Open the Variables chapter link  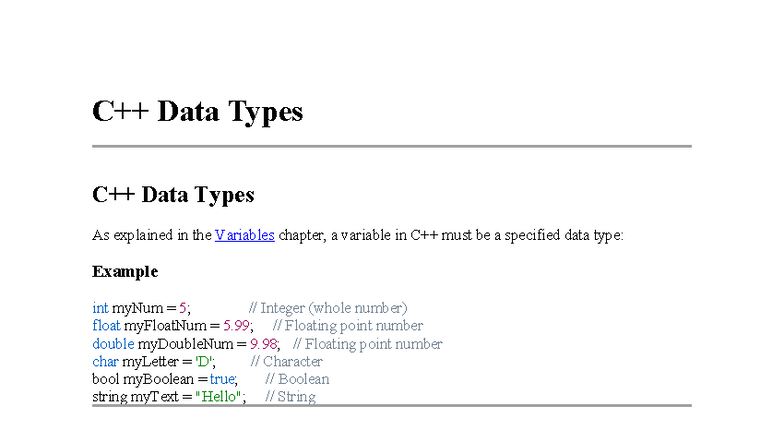[244, 236]
